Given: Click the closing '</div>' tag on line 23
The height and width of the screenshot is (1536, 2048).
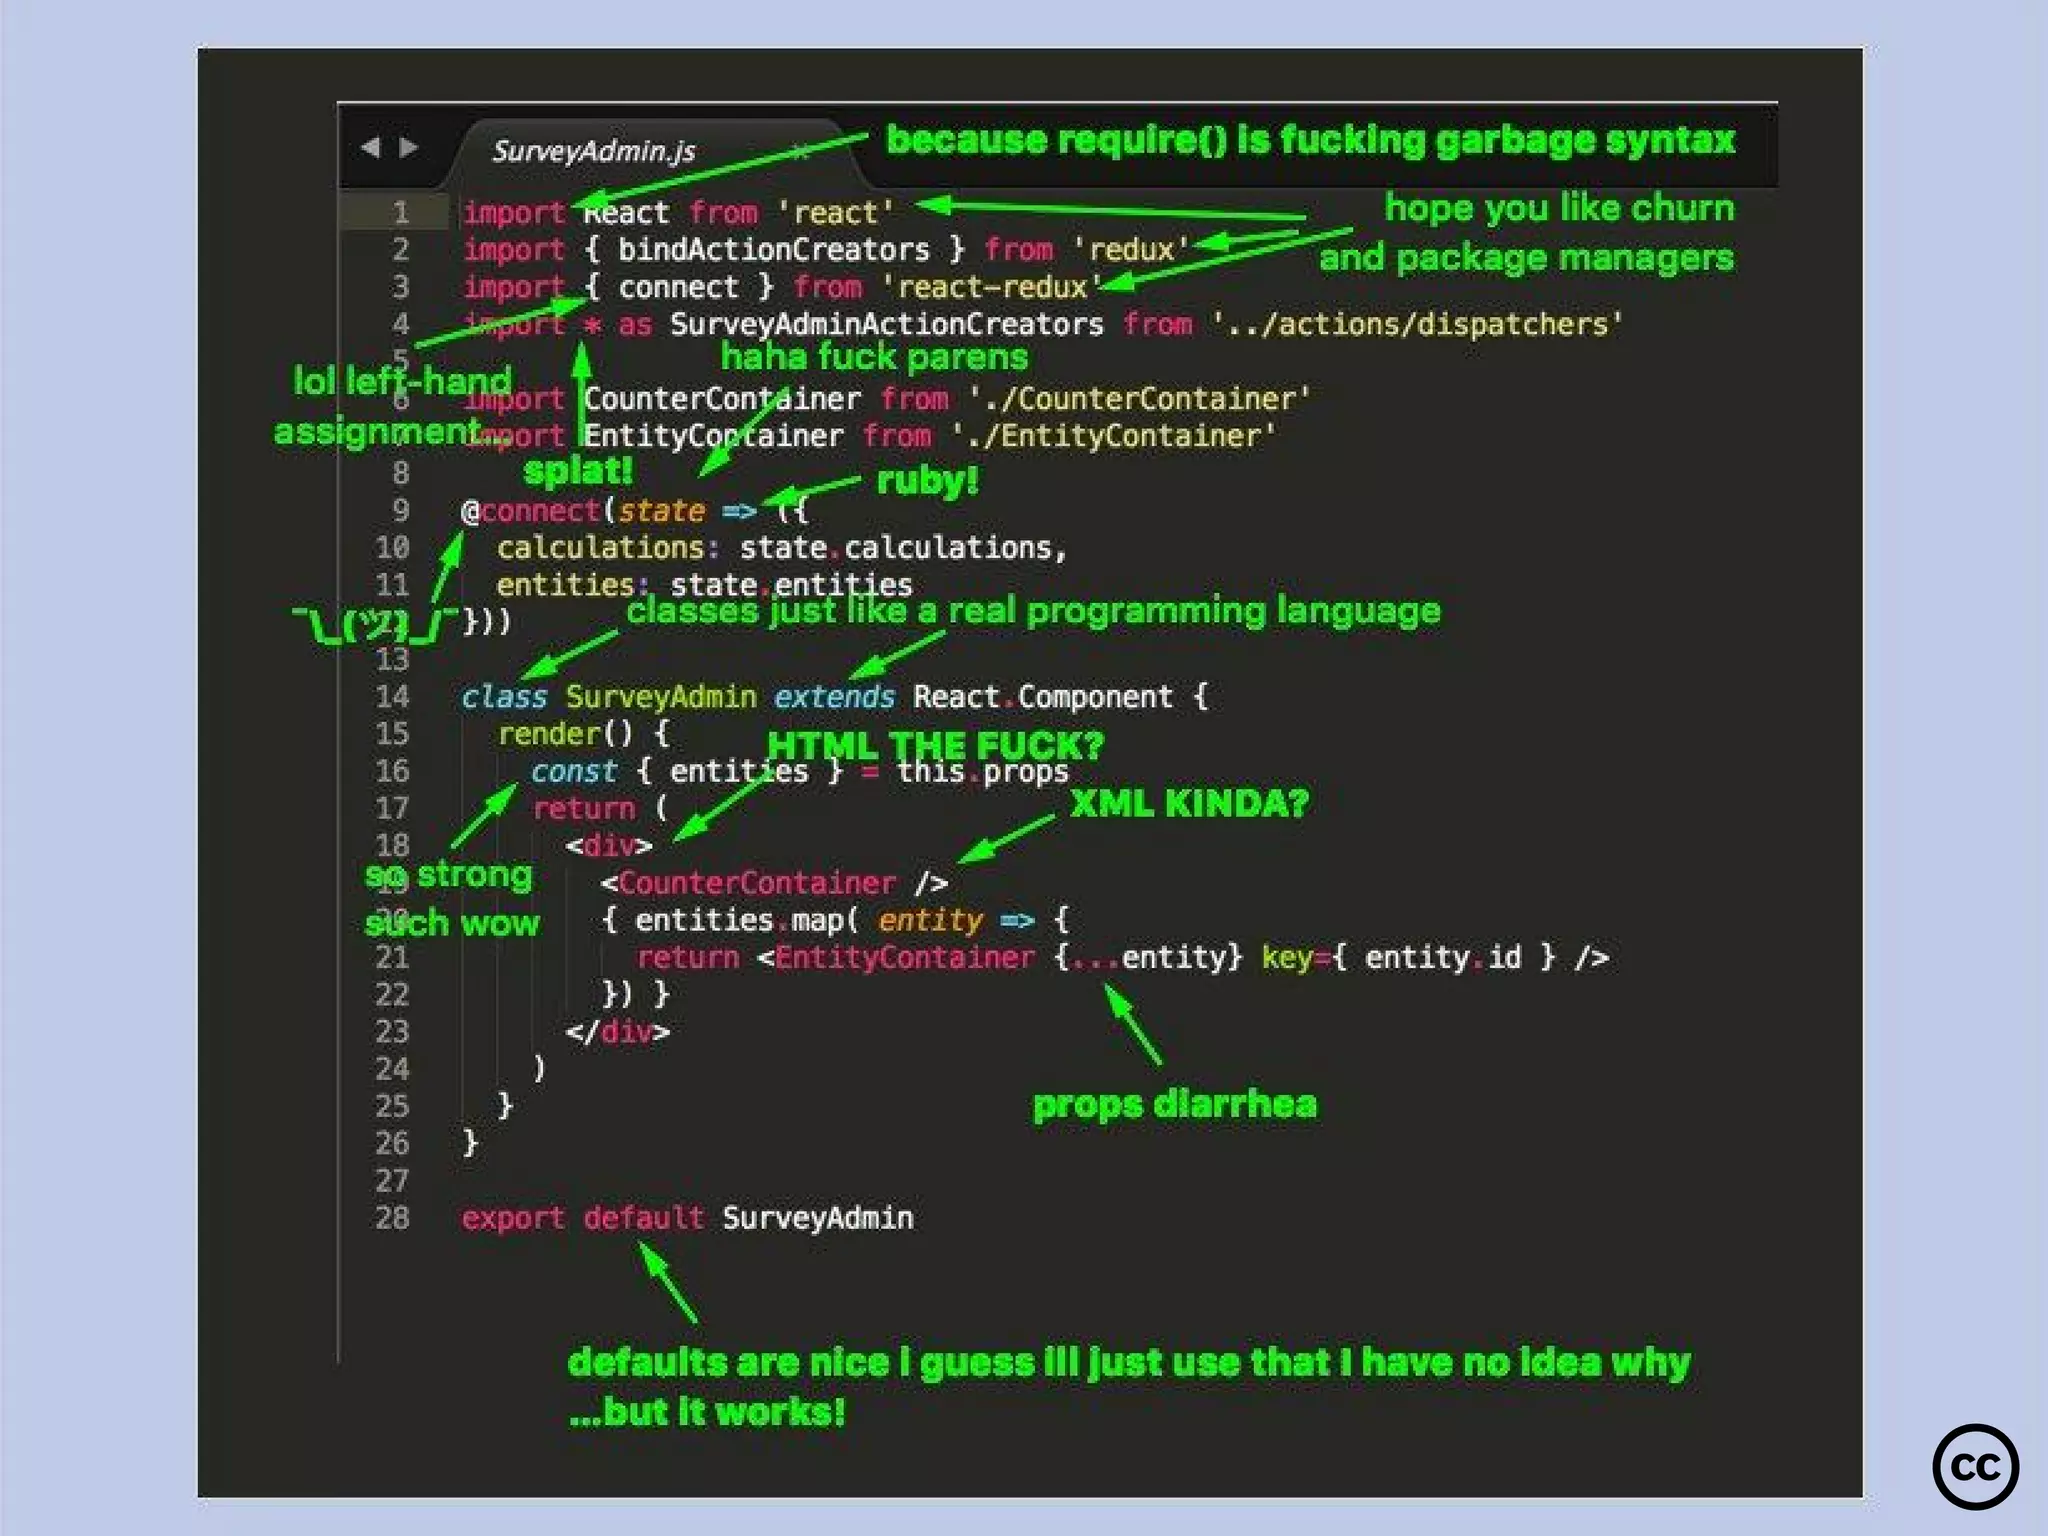Looking at the screenshot, I should pyautogui.click(x=617, y=1032).
